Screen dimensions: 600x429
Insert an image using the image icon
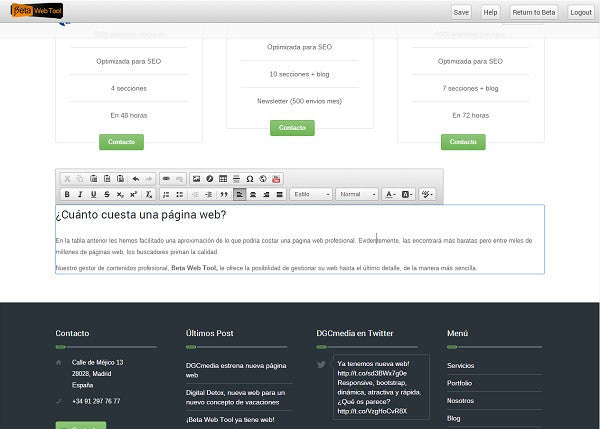[x=196, y=179]
